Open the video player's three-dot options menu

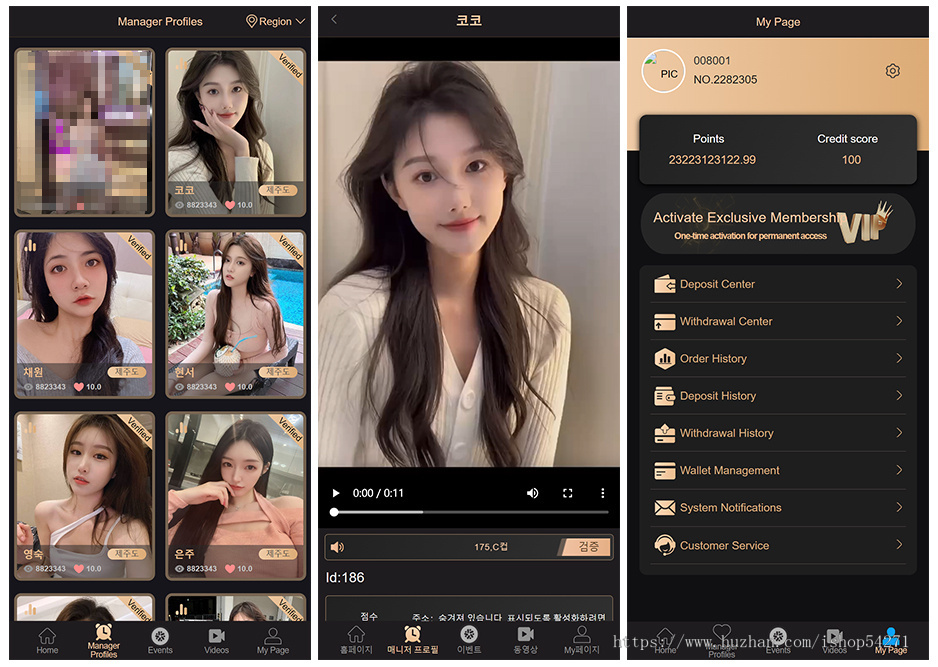pyautogui.click(x=602, y=493)
